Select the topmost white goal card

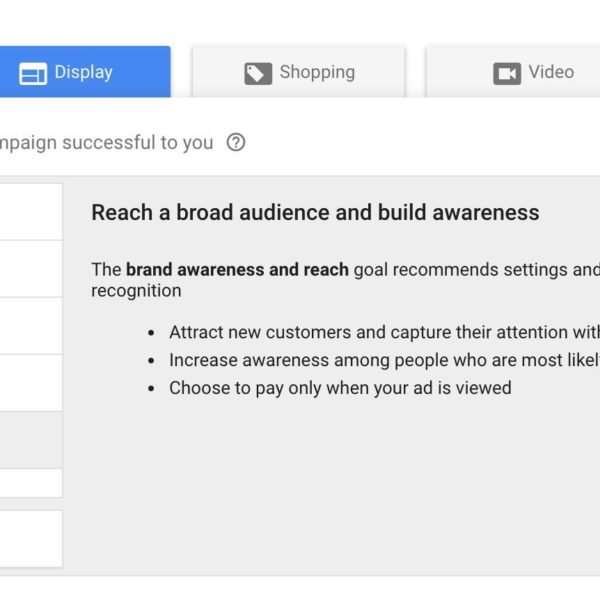click(30, 211)
